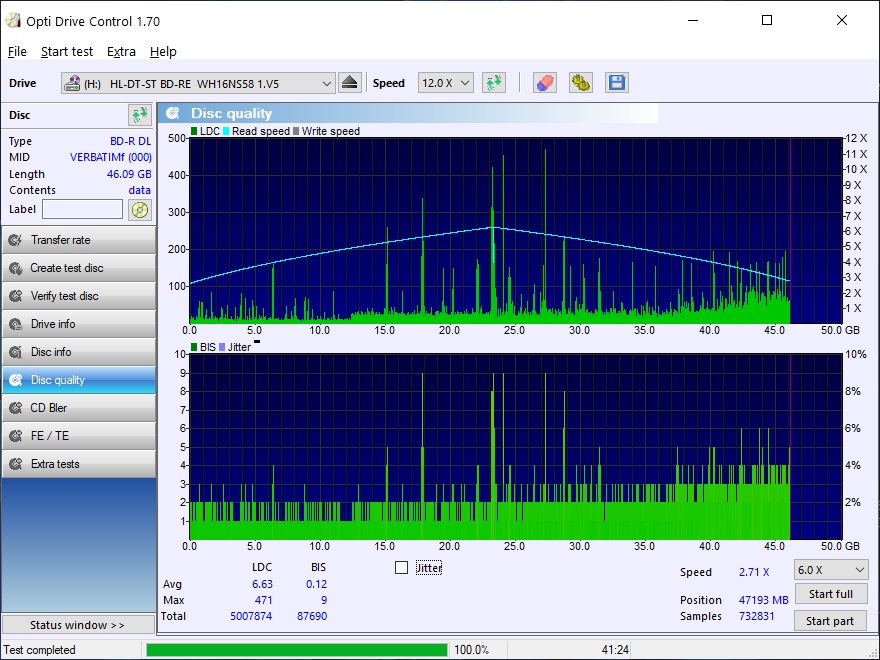Refresh disc info in Disc panel
Image resolution: width=880 pixels, height=660 pixels.
point(138,115)
